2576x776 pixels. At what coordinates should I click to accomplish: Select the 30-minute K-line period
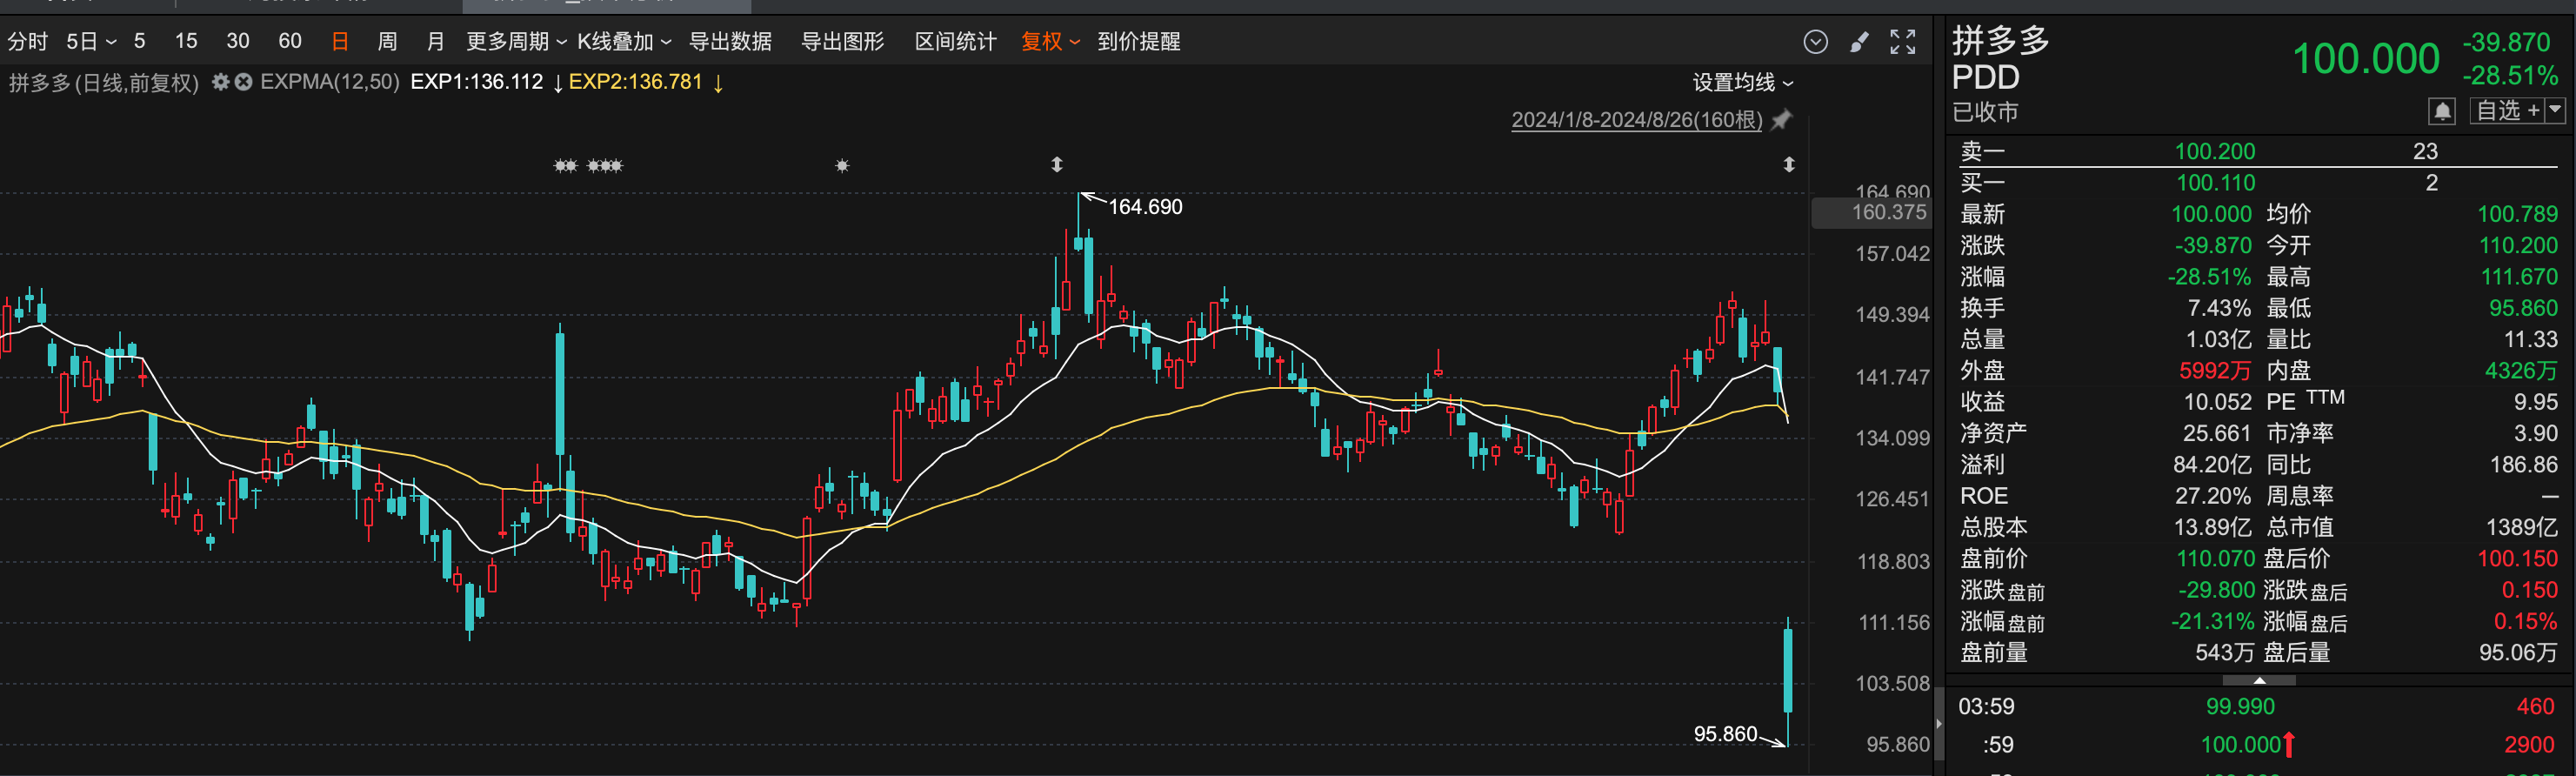click(238, 41)
